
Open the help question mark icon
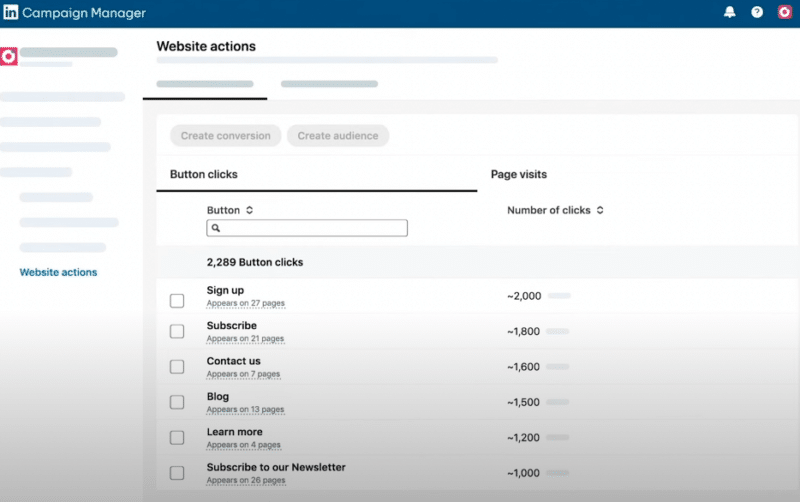coord(757,12)
